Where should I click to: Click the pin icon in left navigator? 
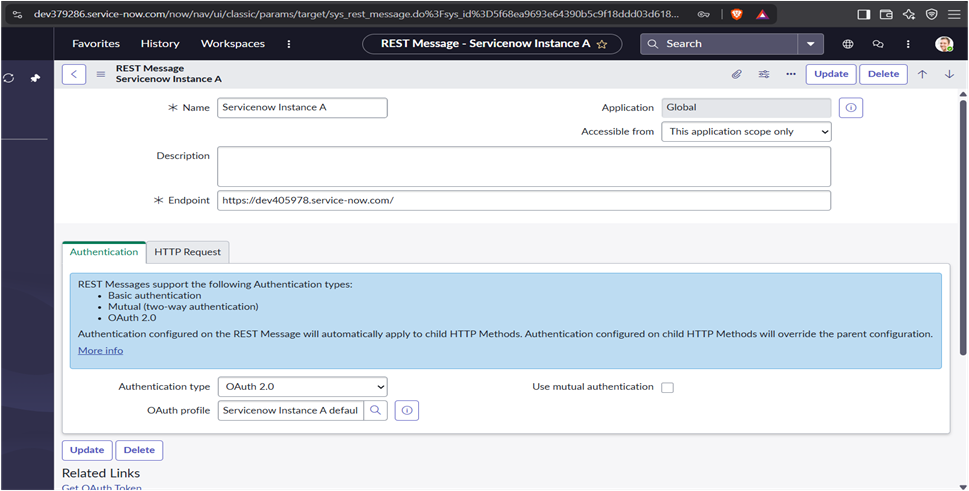click(35, 78)
